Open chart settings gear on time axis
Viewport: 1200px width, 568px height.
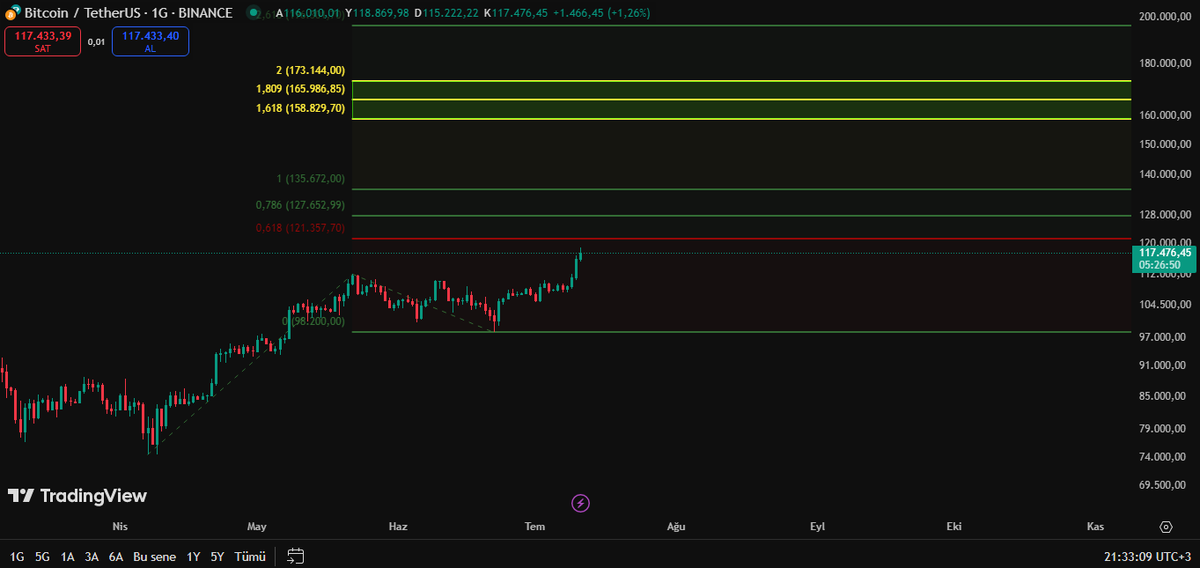click(x=1166, y=526)
